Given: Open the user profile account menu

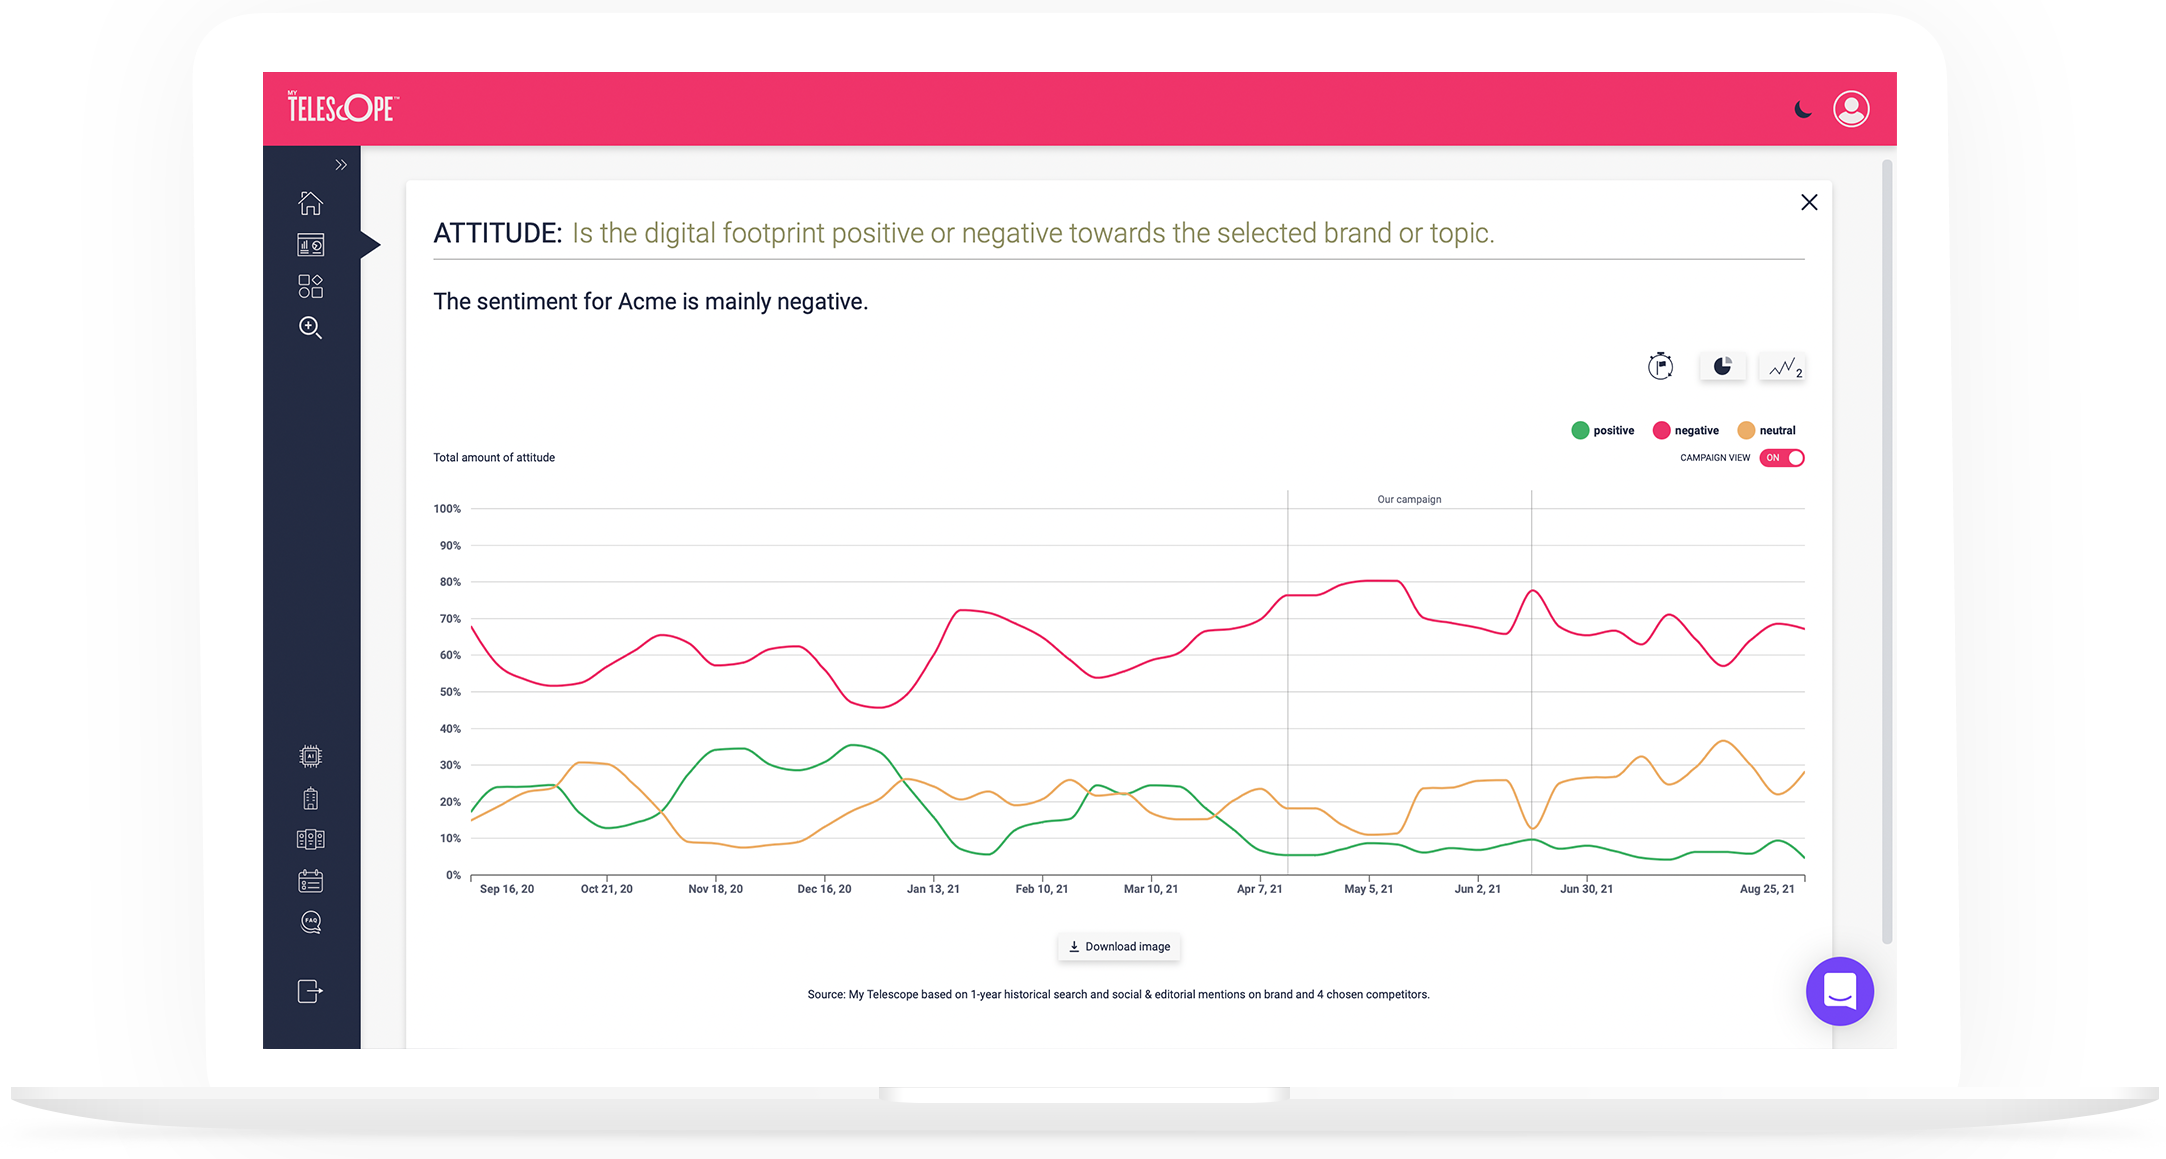Looking at the screenshot, I should (x=1851, y=109).
